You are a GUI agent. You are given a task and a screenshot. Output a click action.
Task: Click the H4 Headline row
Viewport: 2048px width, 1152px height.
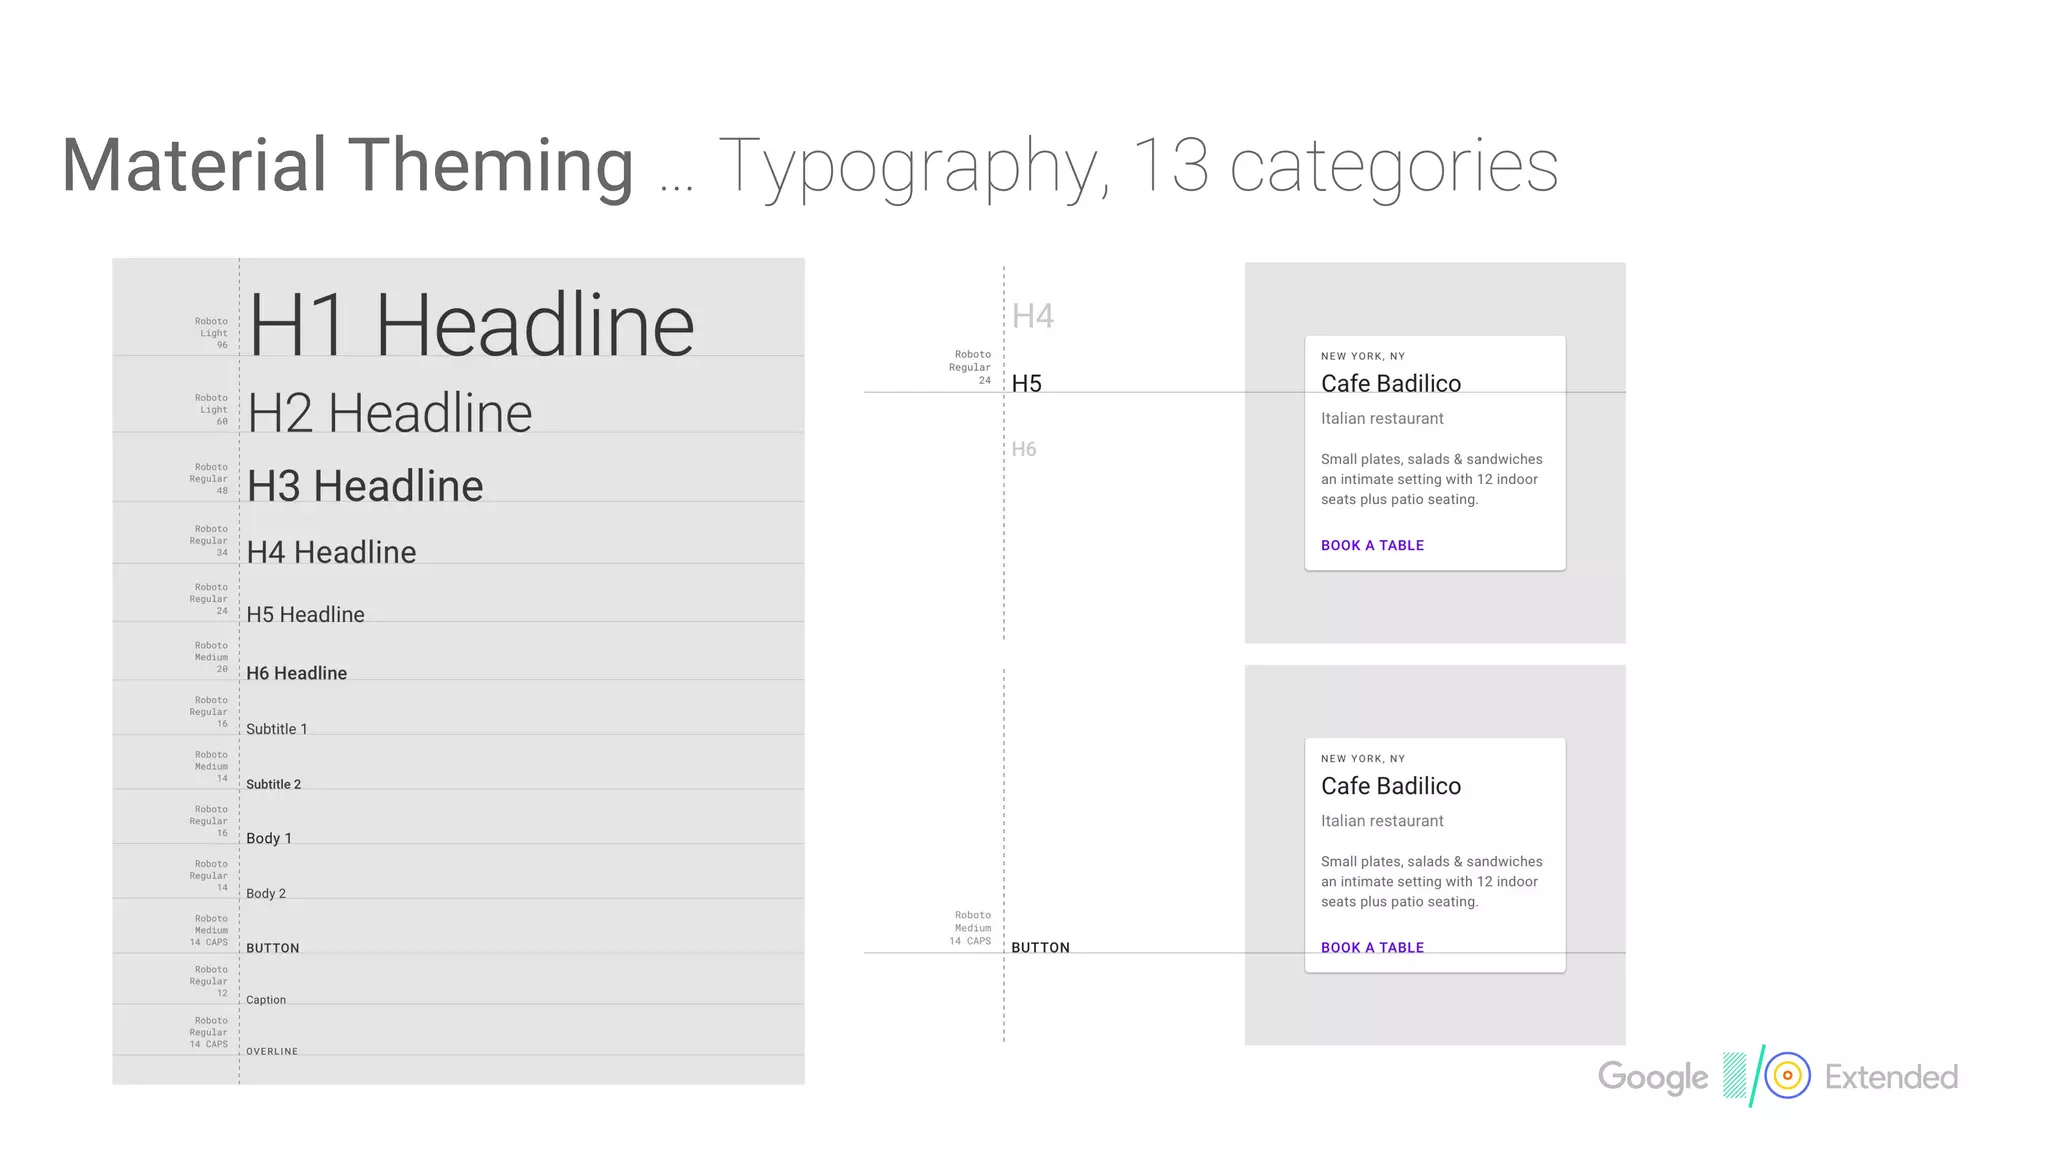point(331,552)
